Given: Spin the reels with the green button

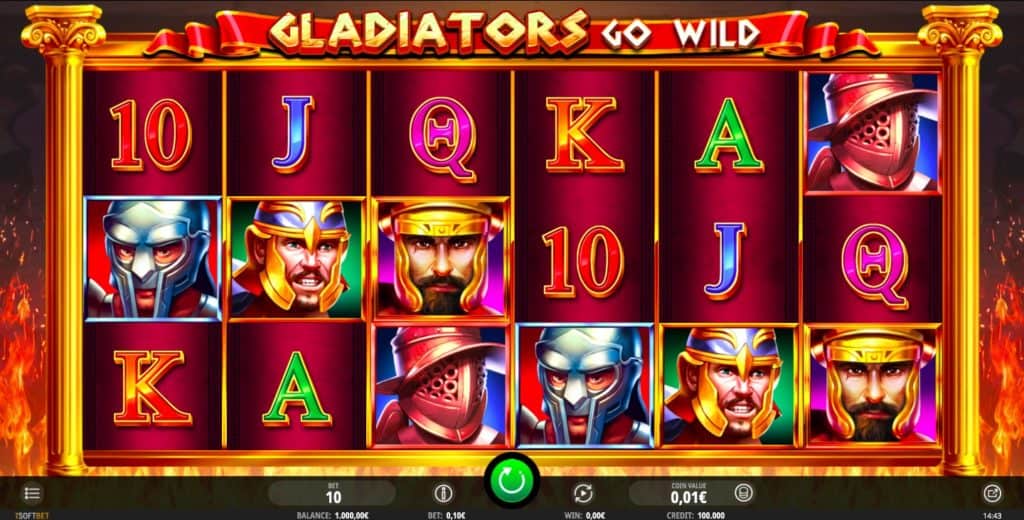Looking at the screenshot, I should pyautogui.click(x=511, y=481).
